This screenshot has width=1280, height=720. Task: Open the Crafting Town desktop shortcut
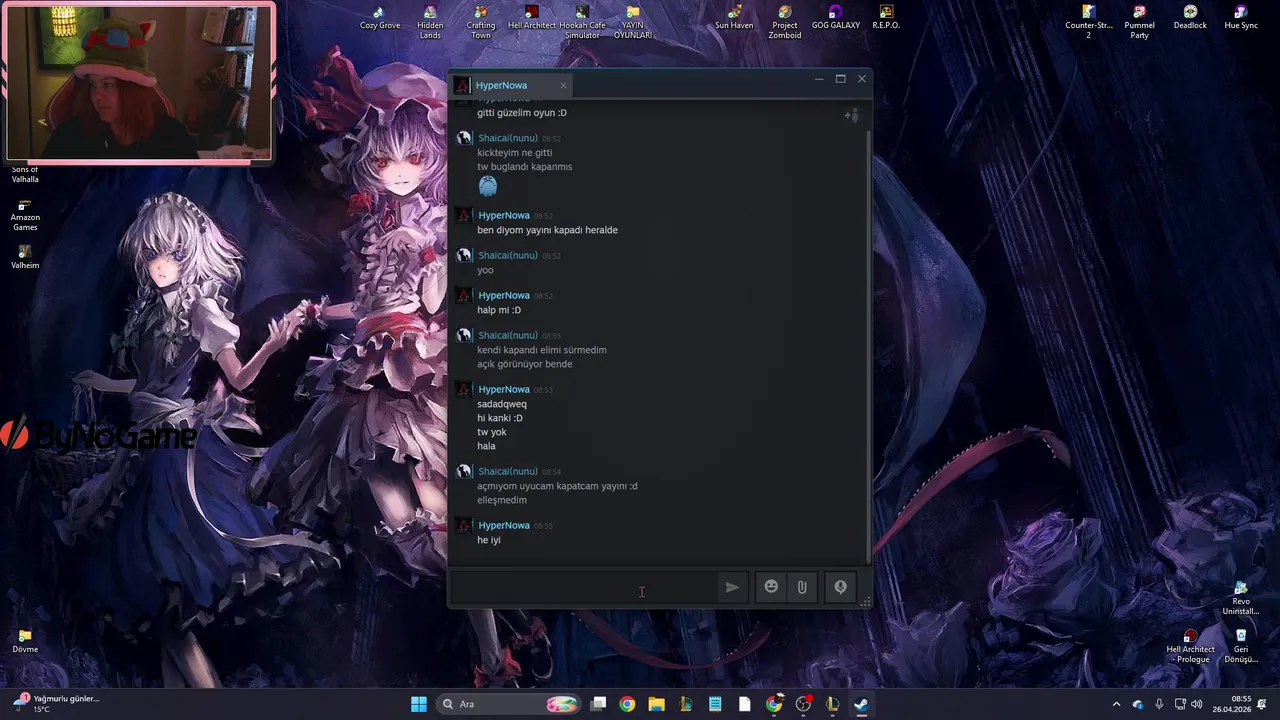click(x=481, y=22)
